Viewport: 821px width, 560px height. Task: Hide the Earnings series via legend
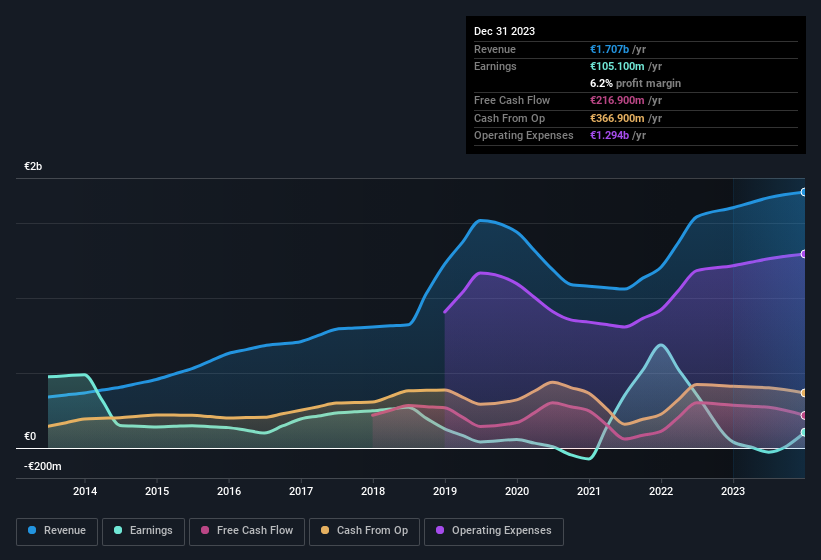click(x=144, y=530)
